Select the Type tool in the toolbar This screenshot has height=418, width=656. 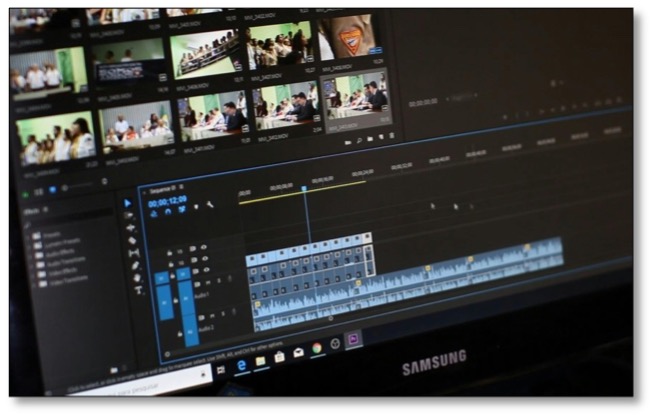(x=137, y=291)
